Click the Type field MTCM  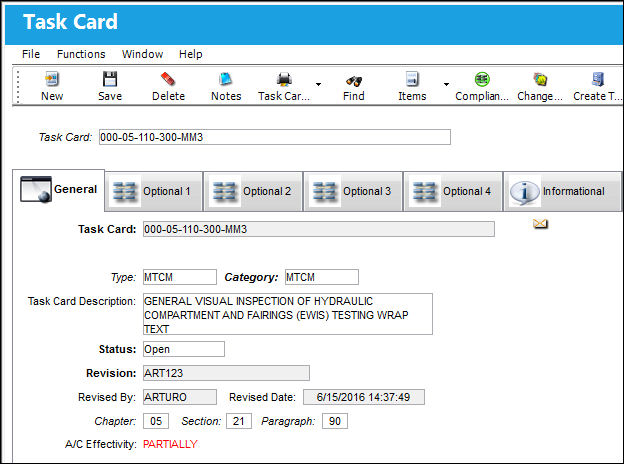click(x=180, y=277)
